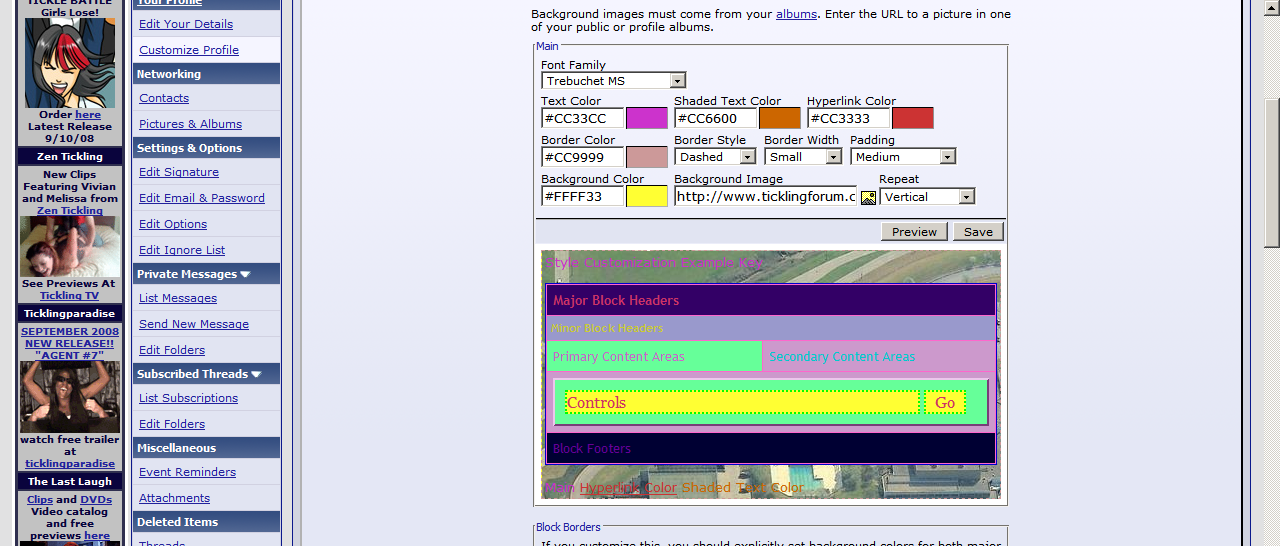Screen dimensions: 1280x546
Task: Open the Padding dropdown
Action: pyautogui.click(x=947, y=157)
